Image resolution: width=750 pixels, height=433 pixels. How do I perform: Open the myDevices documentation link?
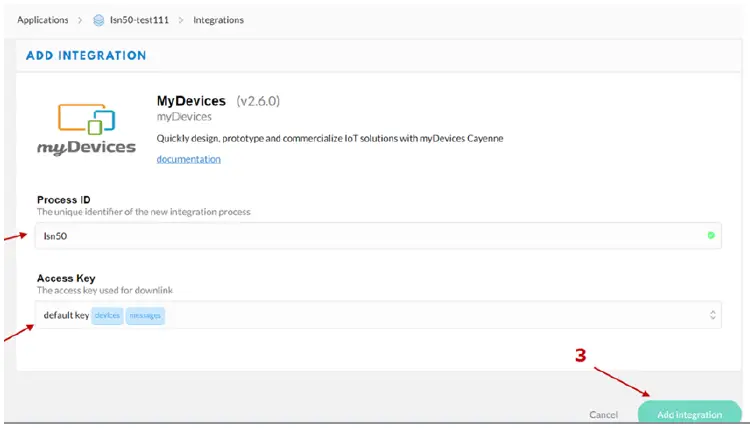tap(188, 159)
